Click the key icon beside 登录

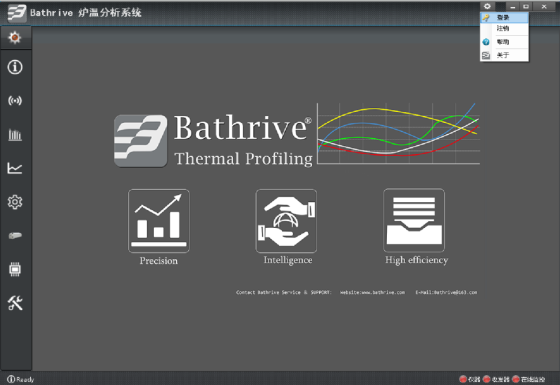pos(486,18)
